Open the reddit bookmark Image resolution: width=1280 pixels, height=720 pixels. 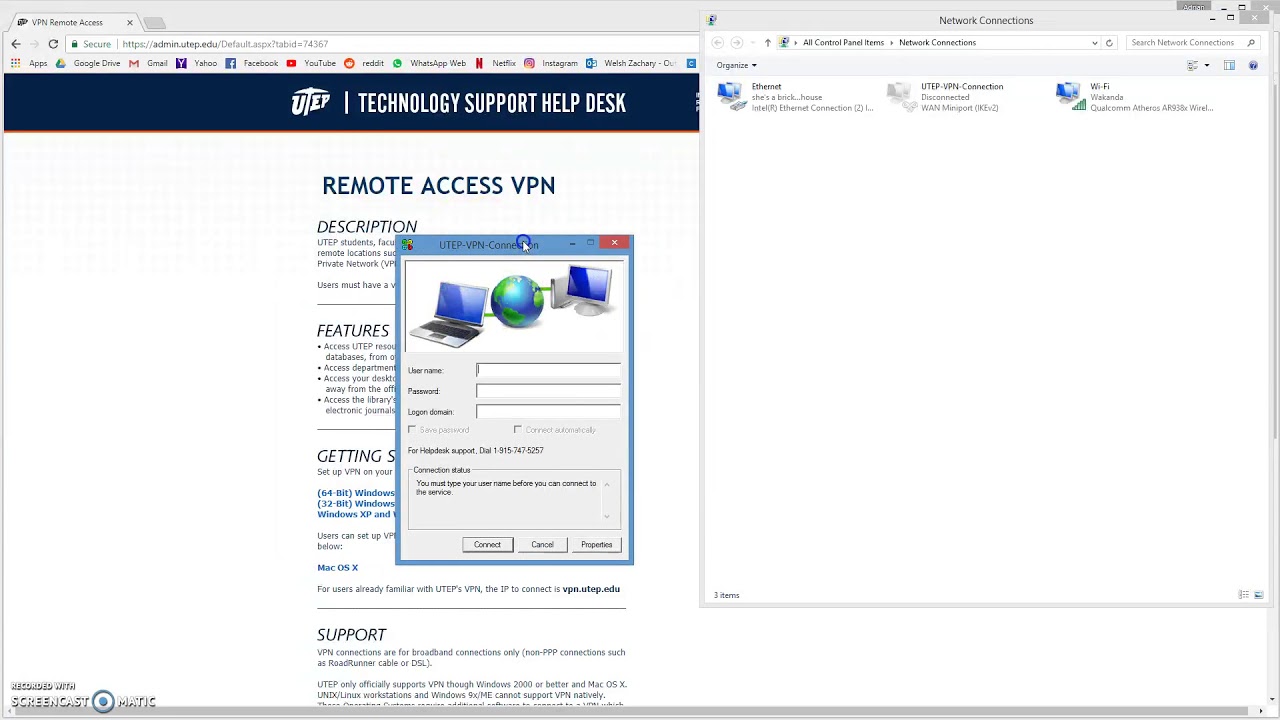[364, 63]
